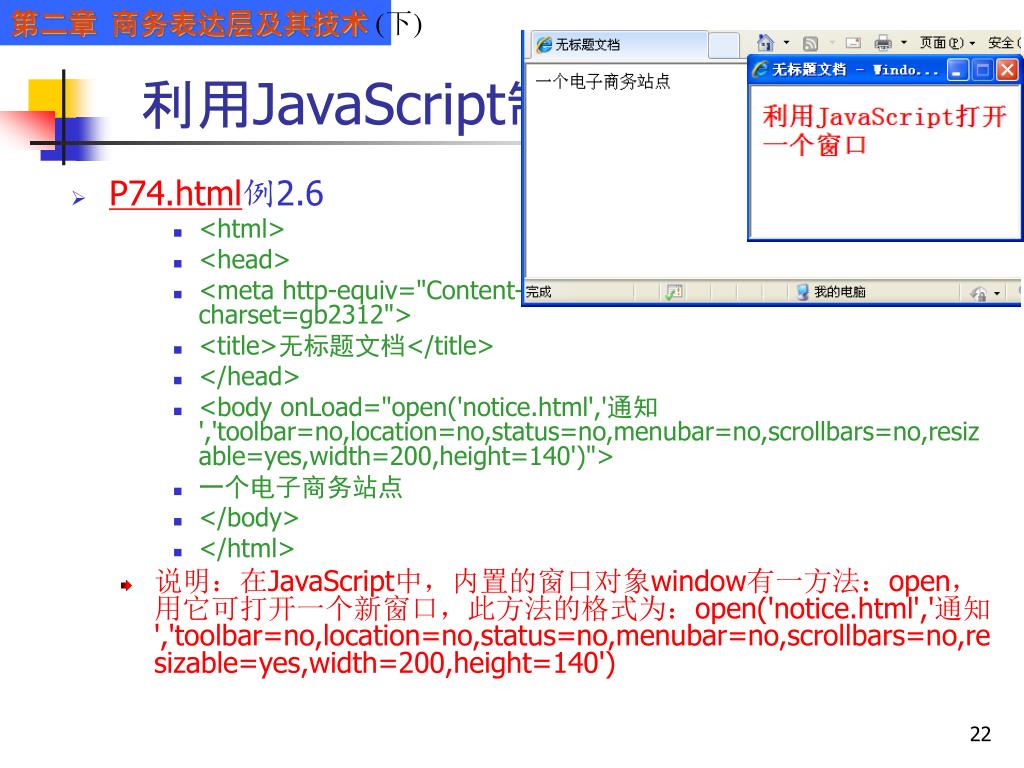
Task: Open a new blank tab beside 无标题文档
Action: tap(724, 45)
